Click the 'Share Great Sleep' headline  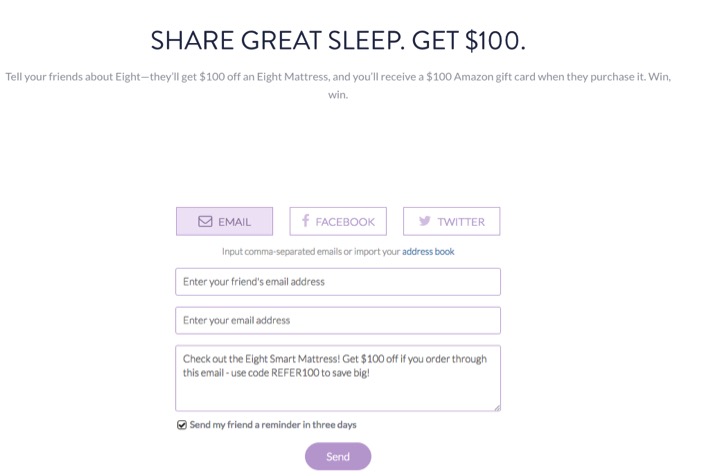click(338, 40)
